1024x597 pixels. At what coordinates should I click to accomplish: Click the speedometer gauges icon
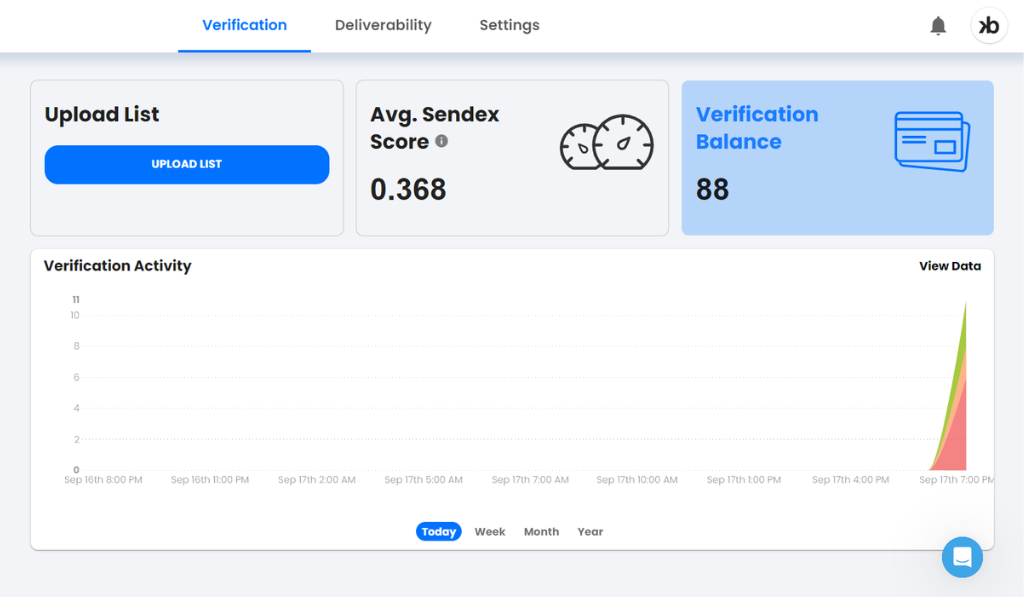607,142
